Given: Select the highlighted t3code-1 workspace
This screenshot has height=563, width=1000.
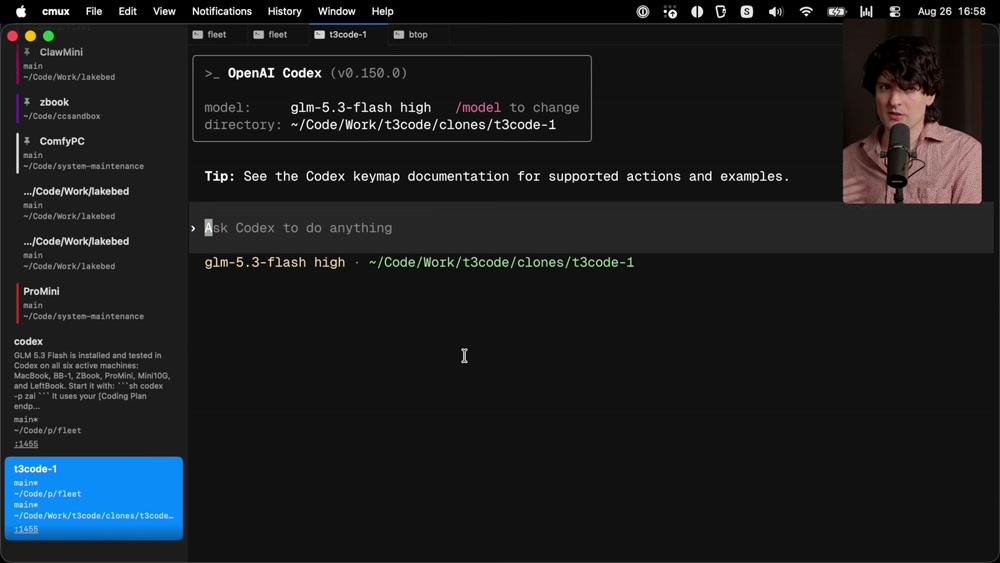Looking at the screenshot, I should coord(94,498).
